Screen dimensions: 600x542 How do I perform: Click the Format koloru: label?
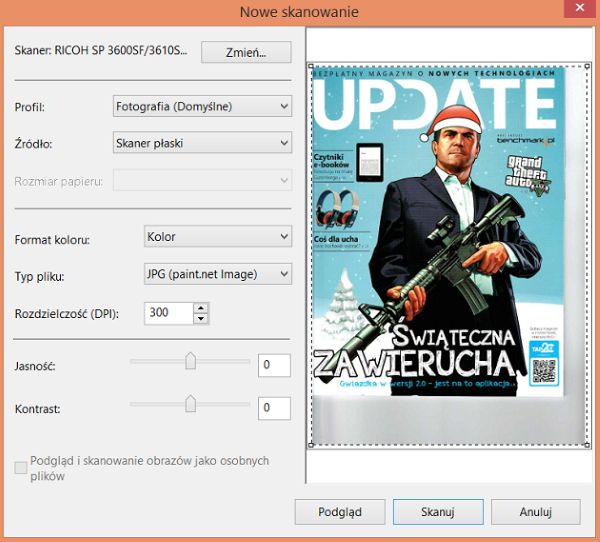coord(52,240)
